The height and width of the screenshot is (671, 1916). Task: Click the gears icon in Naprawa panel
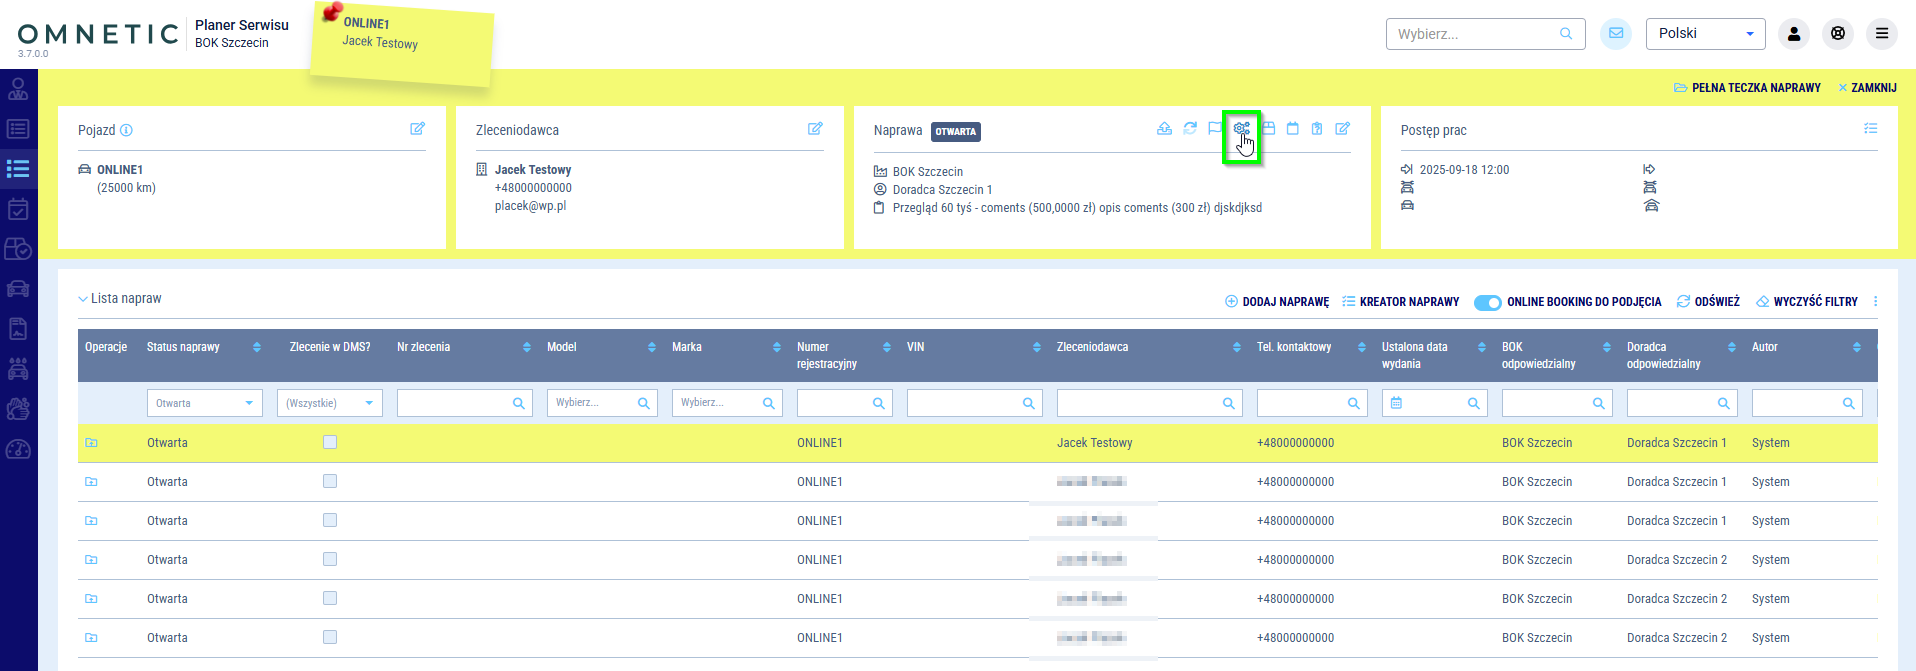[1241, 129]
